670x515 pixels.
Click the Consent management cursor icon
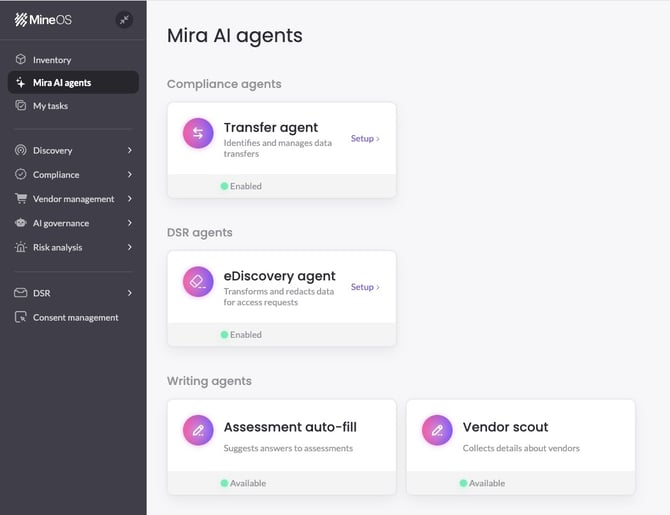[x=21, y=318]
